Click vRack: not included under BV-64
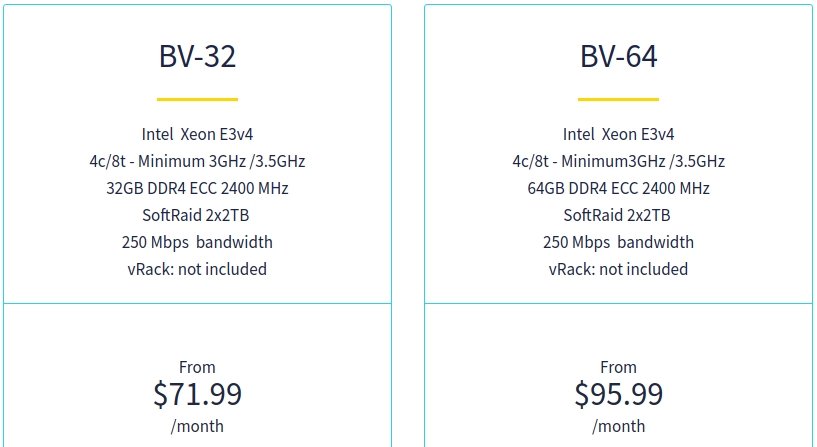 click(x=618, y=269)
